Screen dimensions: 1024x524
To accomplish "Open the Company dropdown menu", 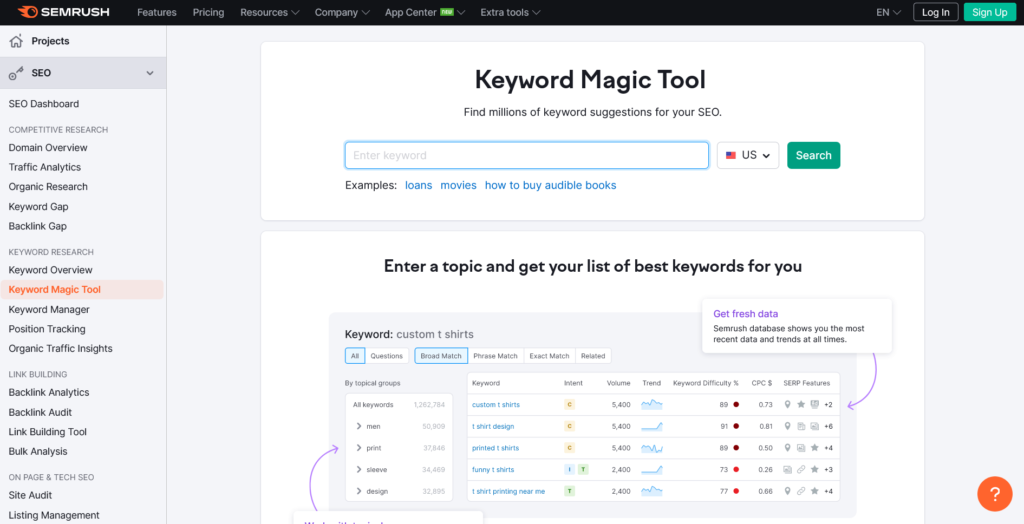I will (342, 12).
